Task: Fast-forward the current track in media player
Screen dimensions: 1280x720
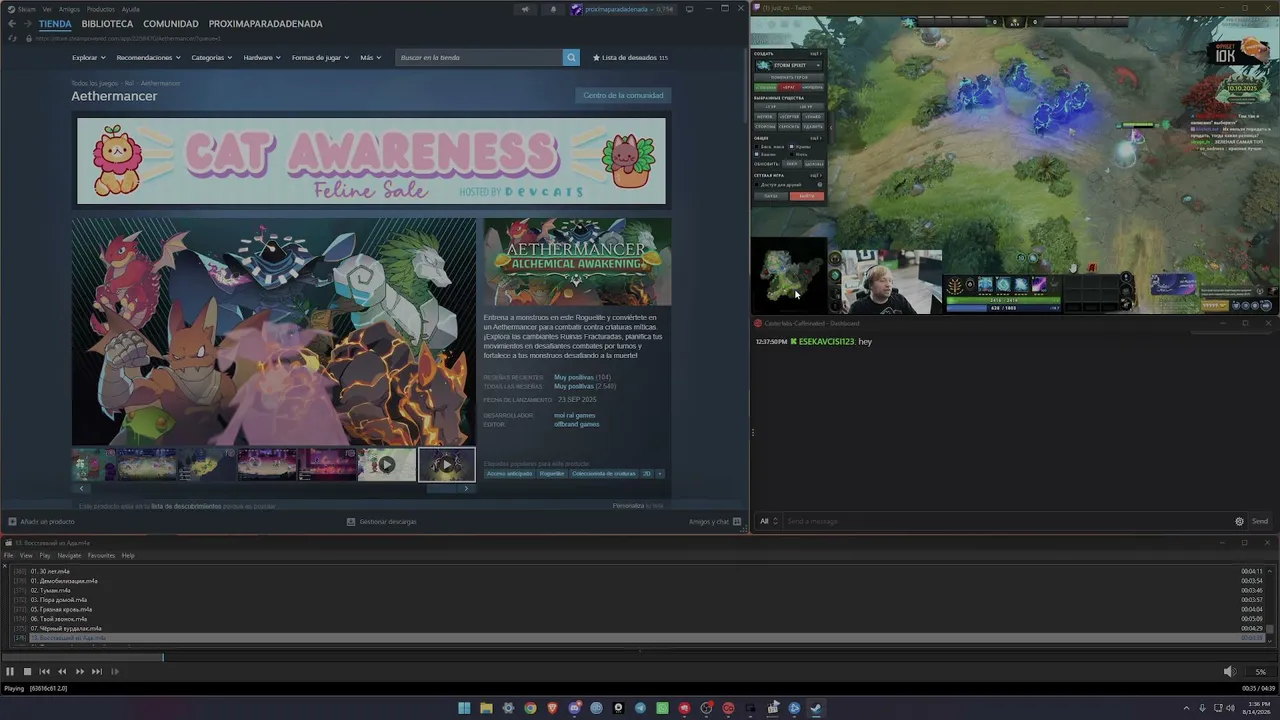Action: 80,672
